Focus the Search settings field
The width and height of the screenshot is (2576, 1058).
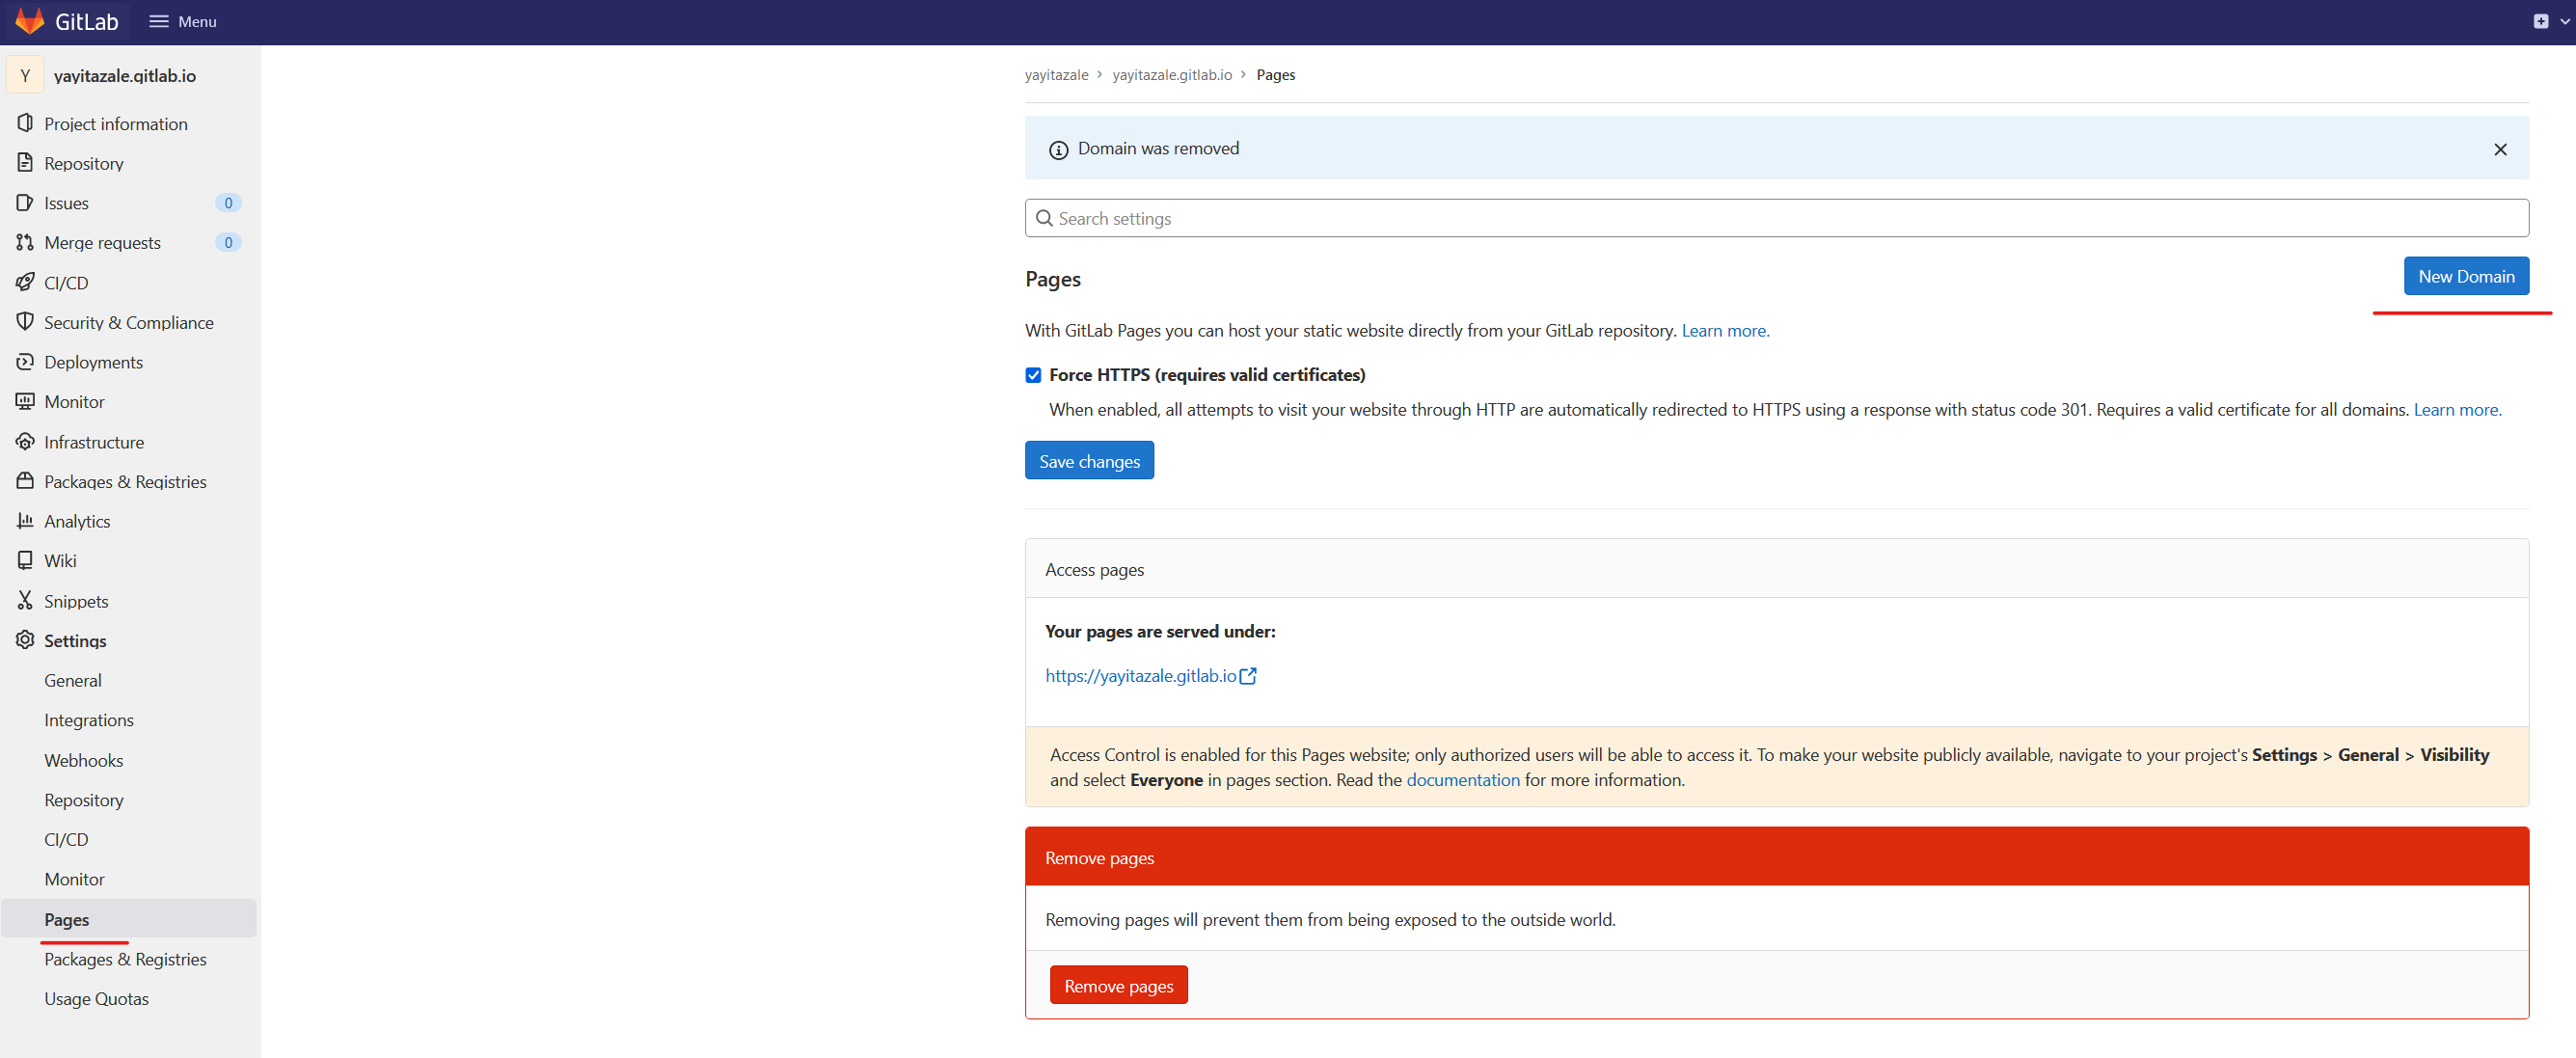(x=1776, y=218)
